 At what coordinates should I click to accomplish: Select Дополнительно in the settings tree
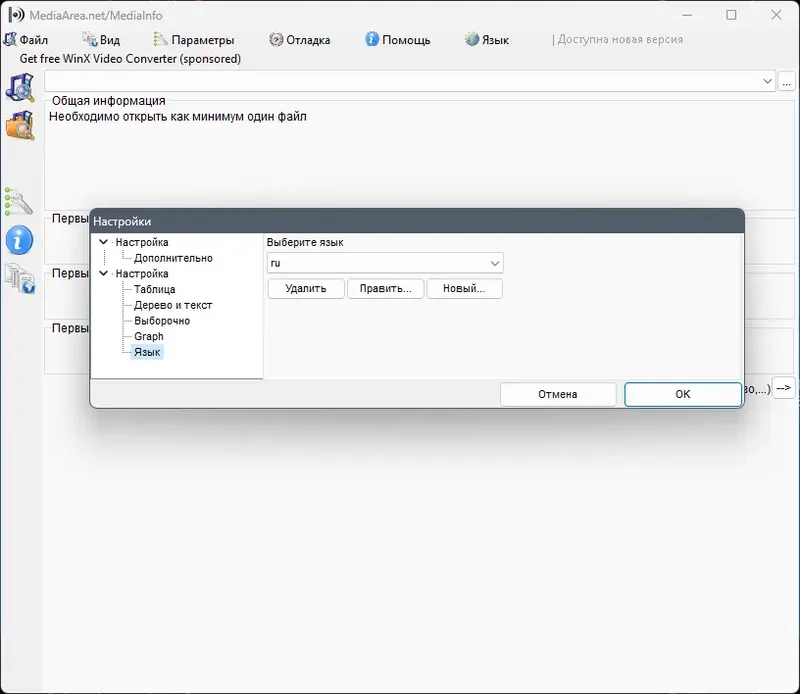[x=173, y=258]
